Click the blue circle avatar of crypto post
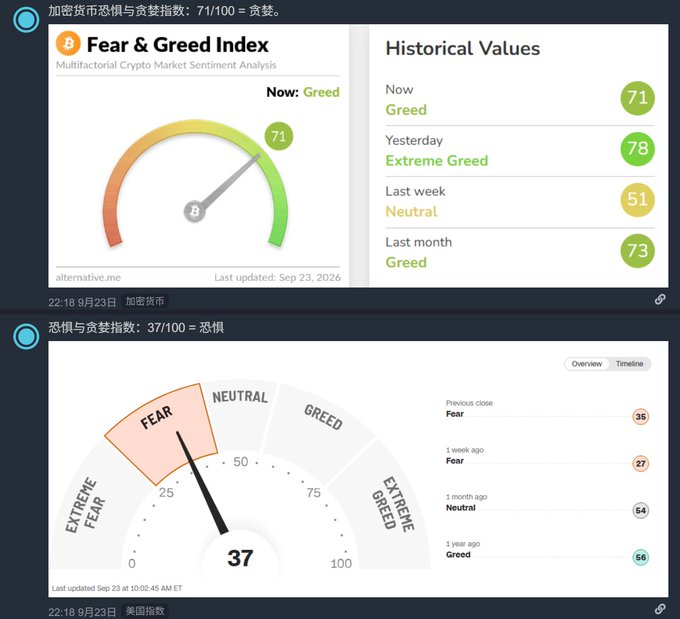This screenshot has width=680, height=619. tap(26, 20)
